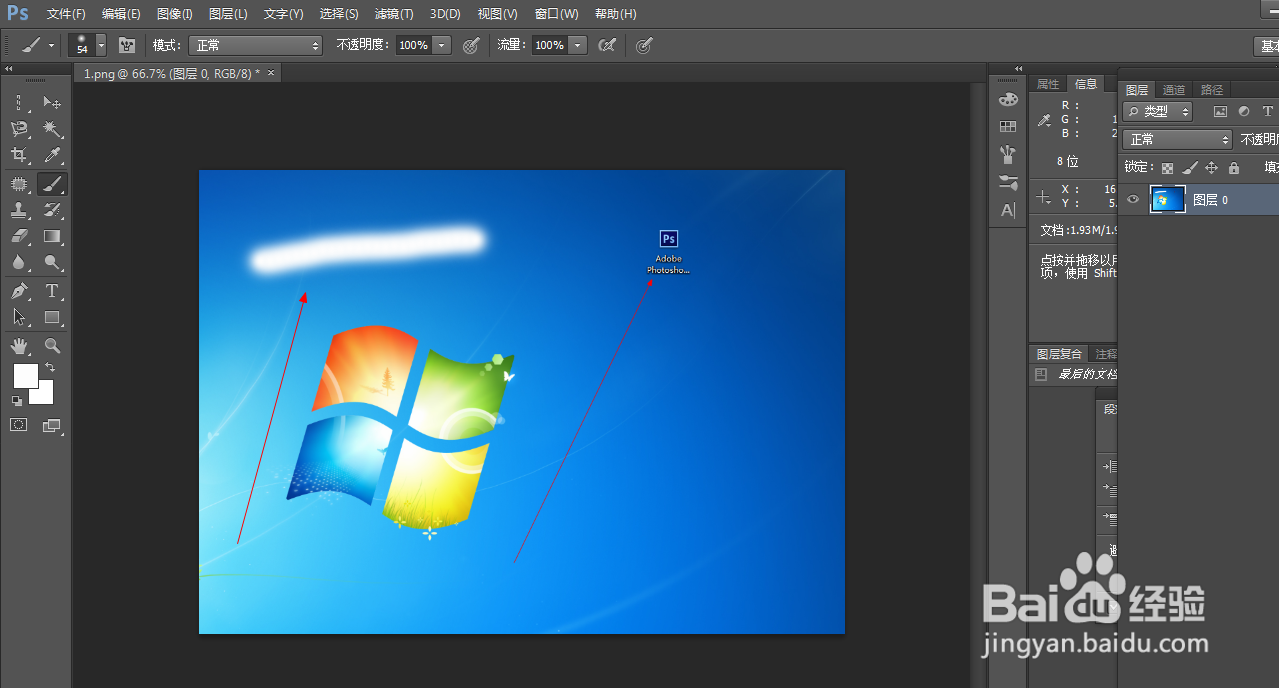Select the Pen tool
The width and height of the screenshot is (1279, 688).
coord(19,291)
